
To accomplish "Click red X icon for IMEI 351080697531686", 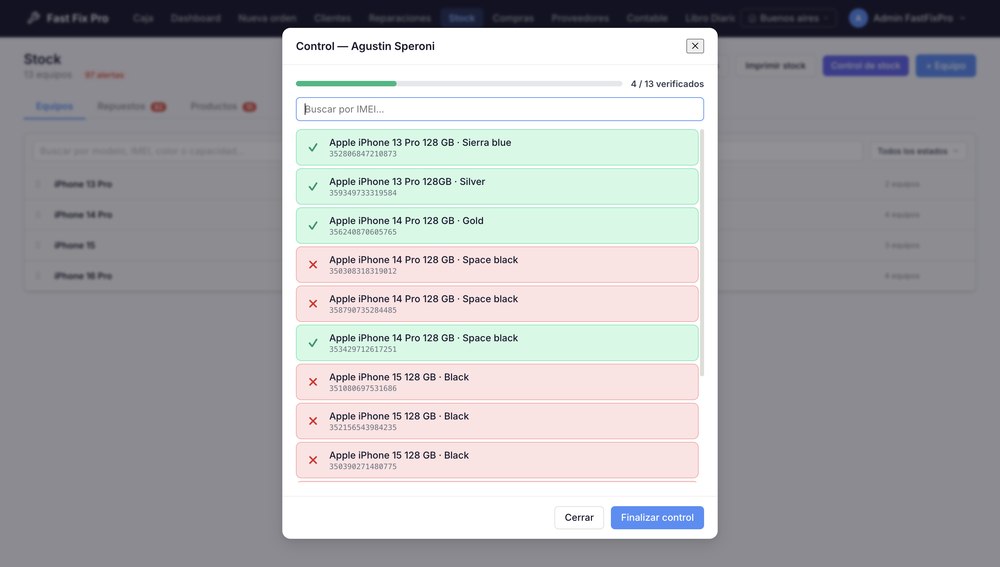I will point(312,382).
